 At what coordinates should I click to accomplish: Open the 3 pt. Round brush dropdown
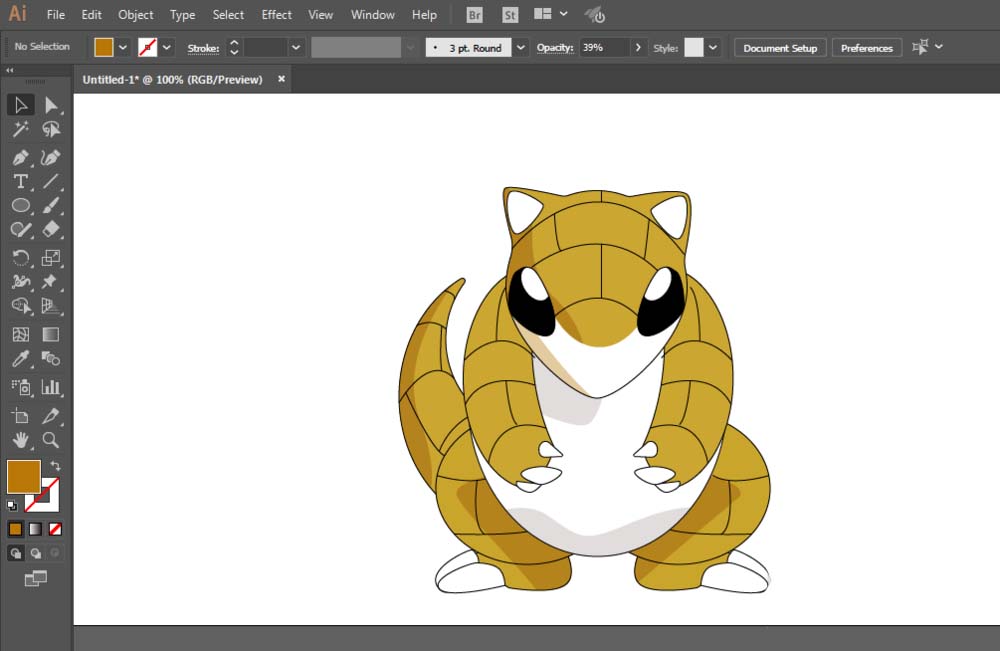pyautogui.click(x=521, y=48)
